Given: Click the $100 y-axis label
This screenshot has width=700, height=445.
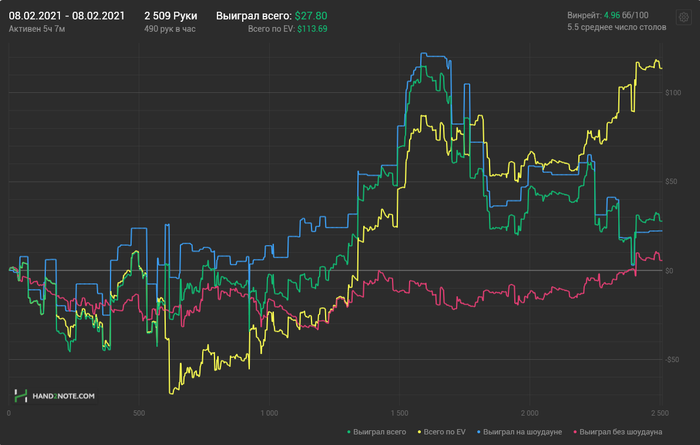Looking at the screenshot, I should [x=673, y=93].
